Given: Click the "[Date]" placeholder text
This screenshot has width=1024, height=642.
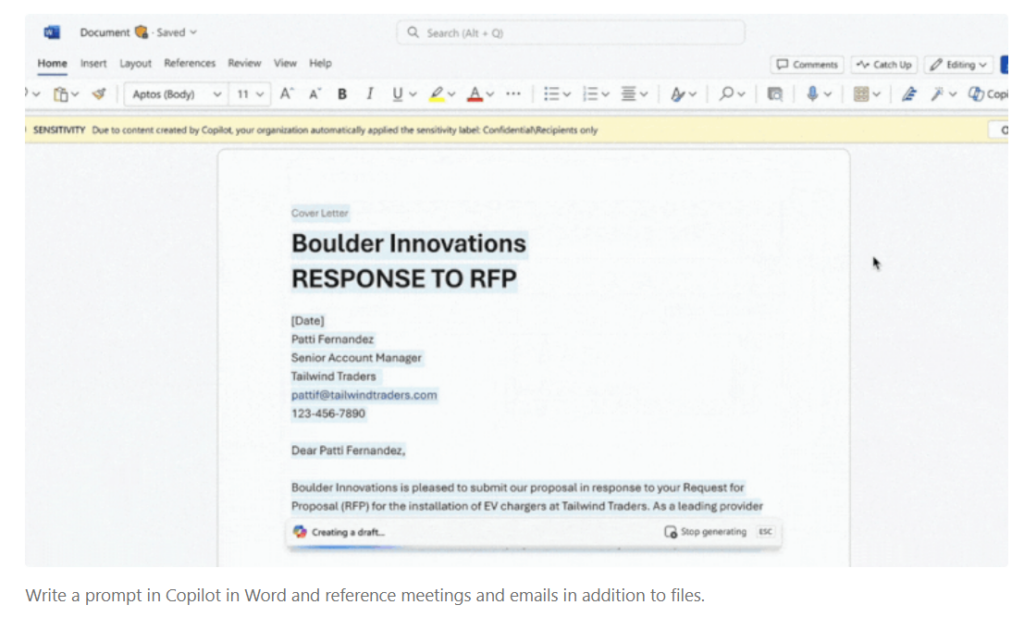Looking at the screenshot, I should [308, 320].
